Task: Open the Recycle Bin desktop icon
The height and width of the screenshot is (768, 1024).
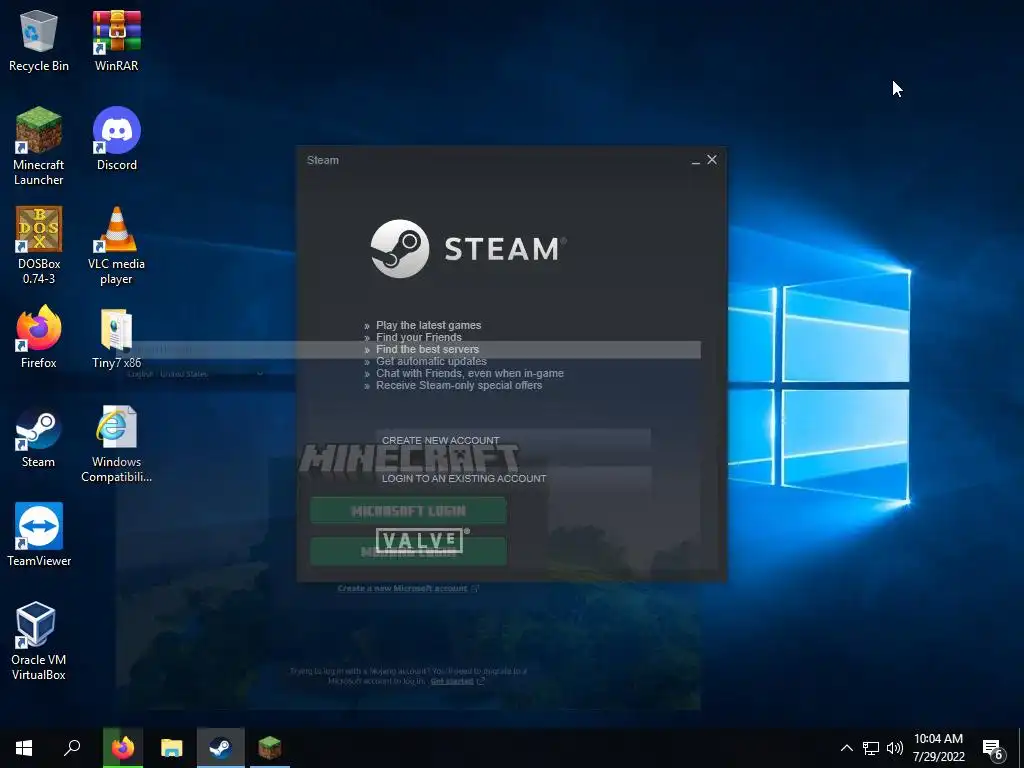Action: 39,41
